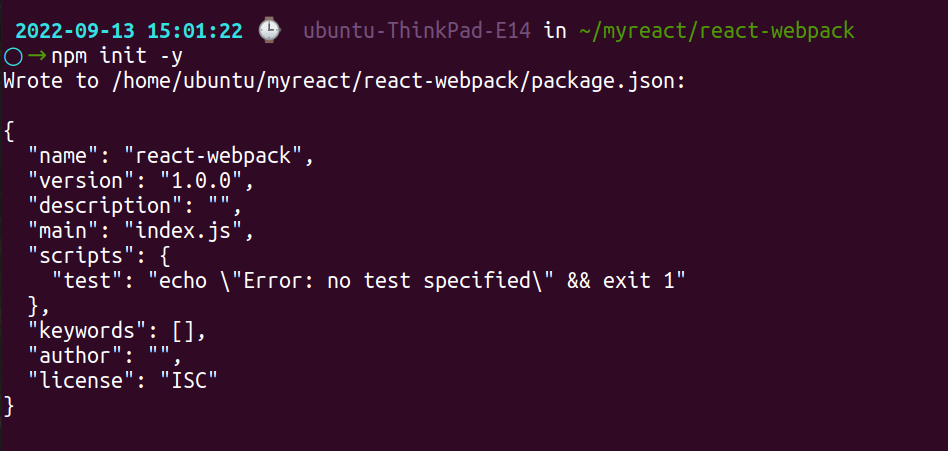Click the "test" script echo command
Image resolution: width=948 pixels, height=451 pixels.
(x=417, y=281)
